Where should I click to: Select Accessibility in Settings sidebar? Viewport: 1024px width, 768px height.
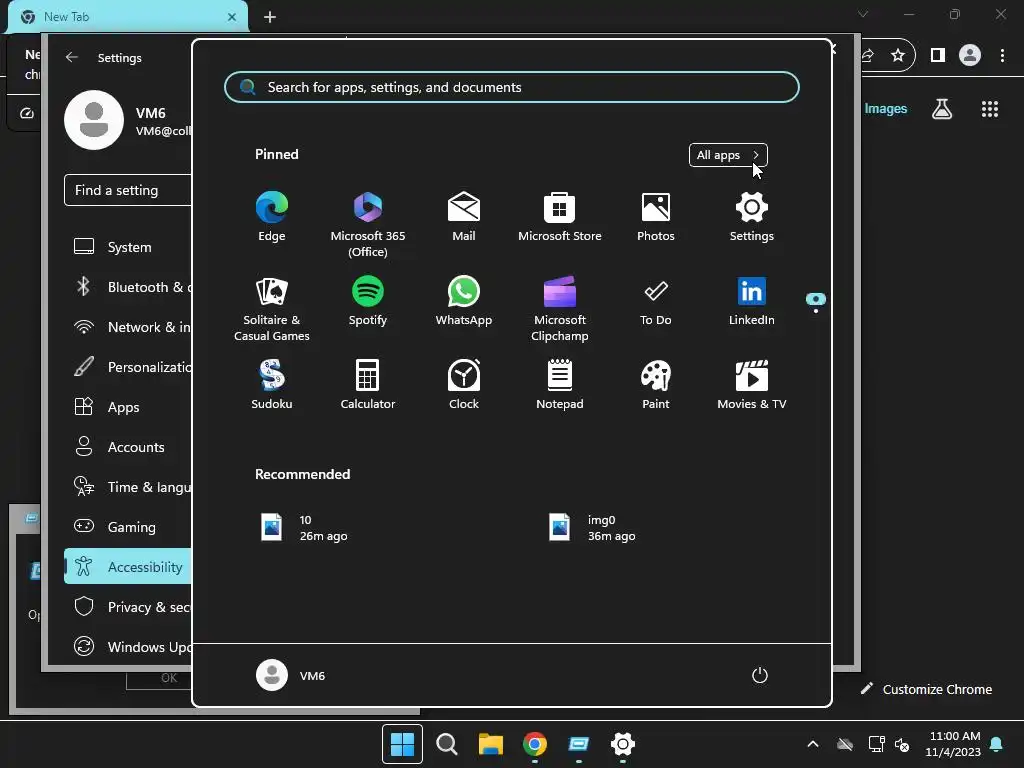point(129,566)
